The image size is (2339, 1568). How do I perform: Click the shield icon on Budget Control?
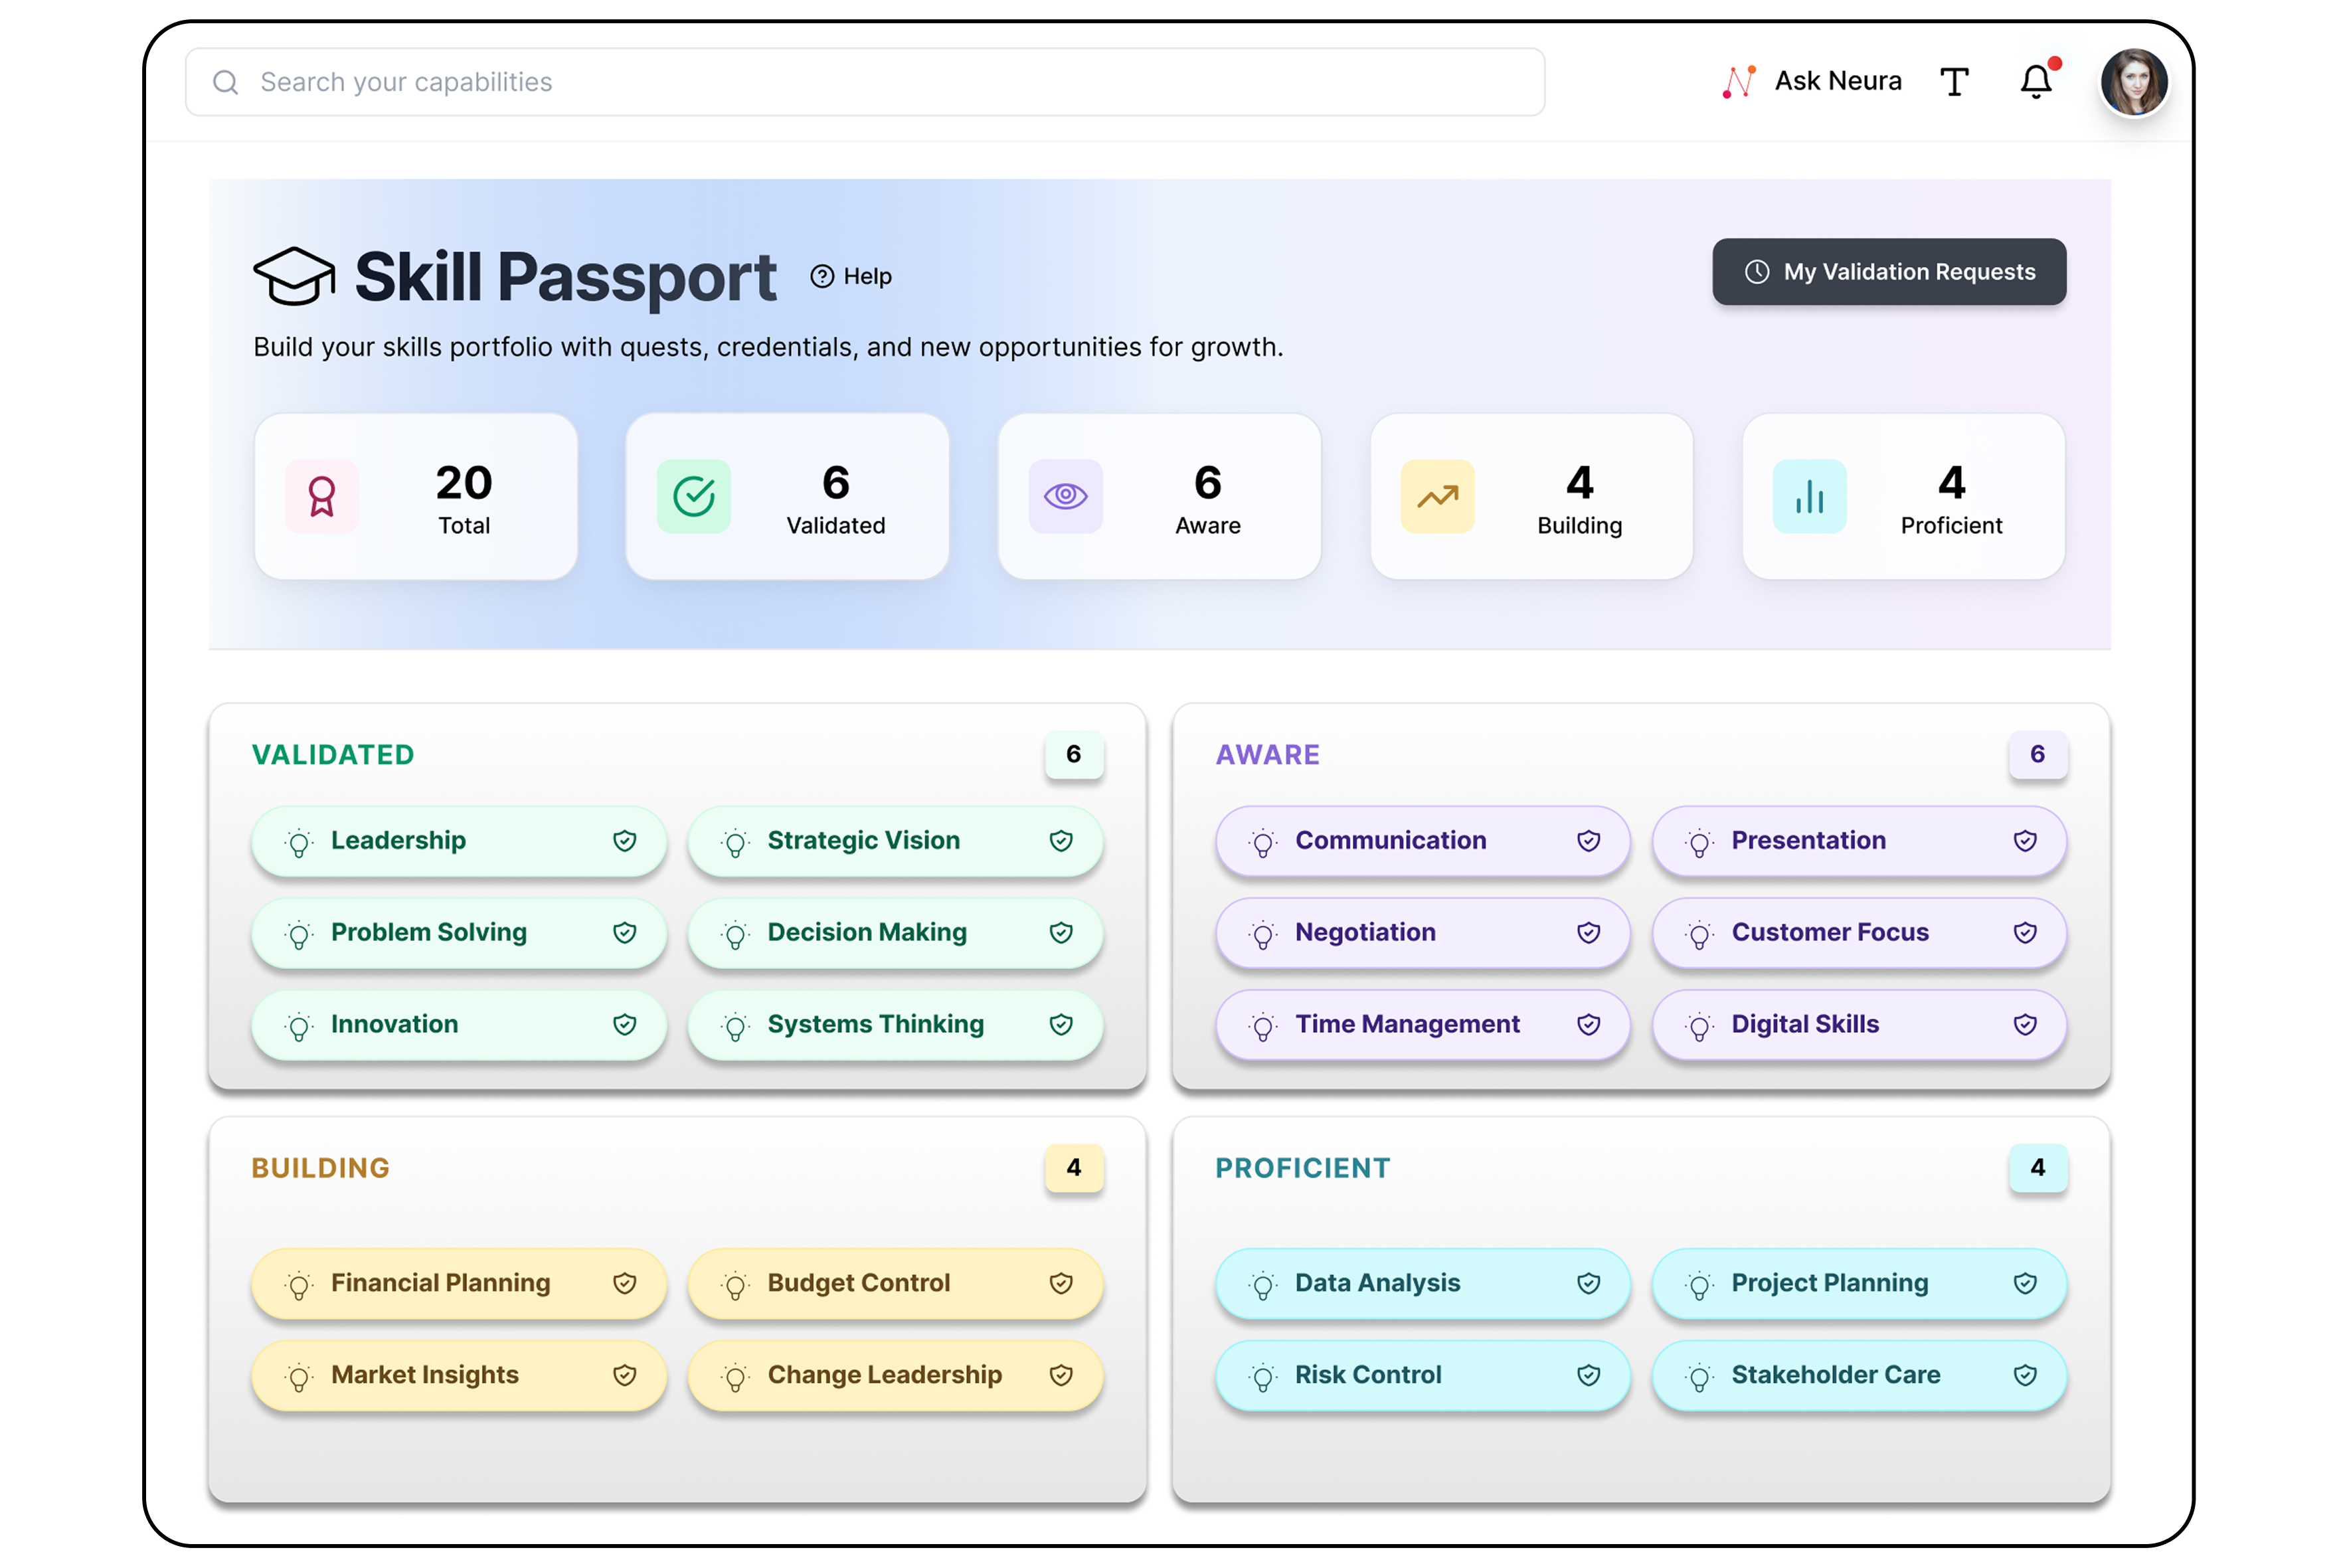(1060, 1283)
